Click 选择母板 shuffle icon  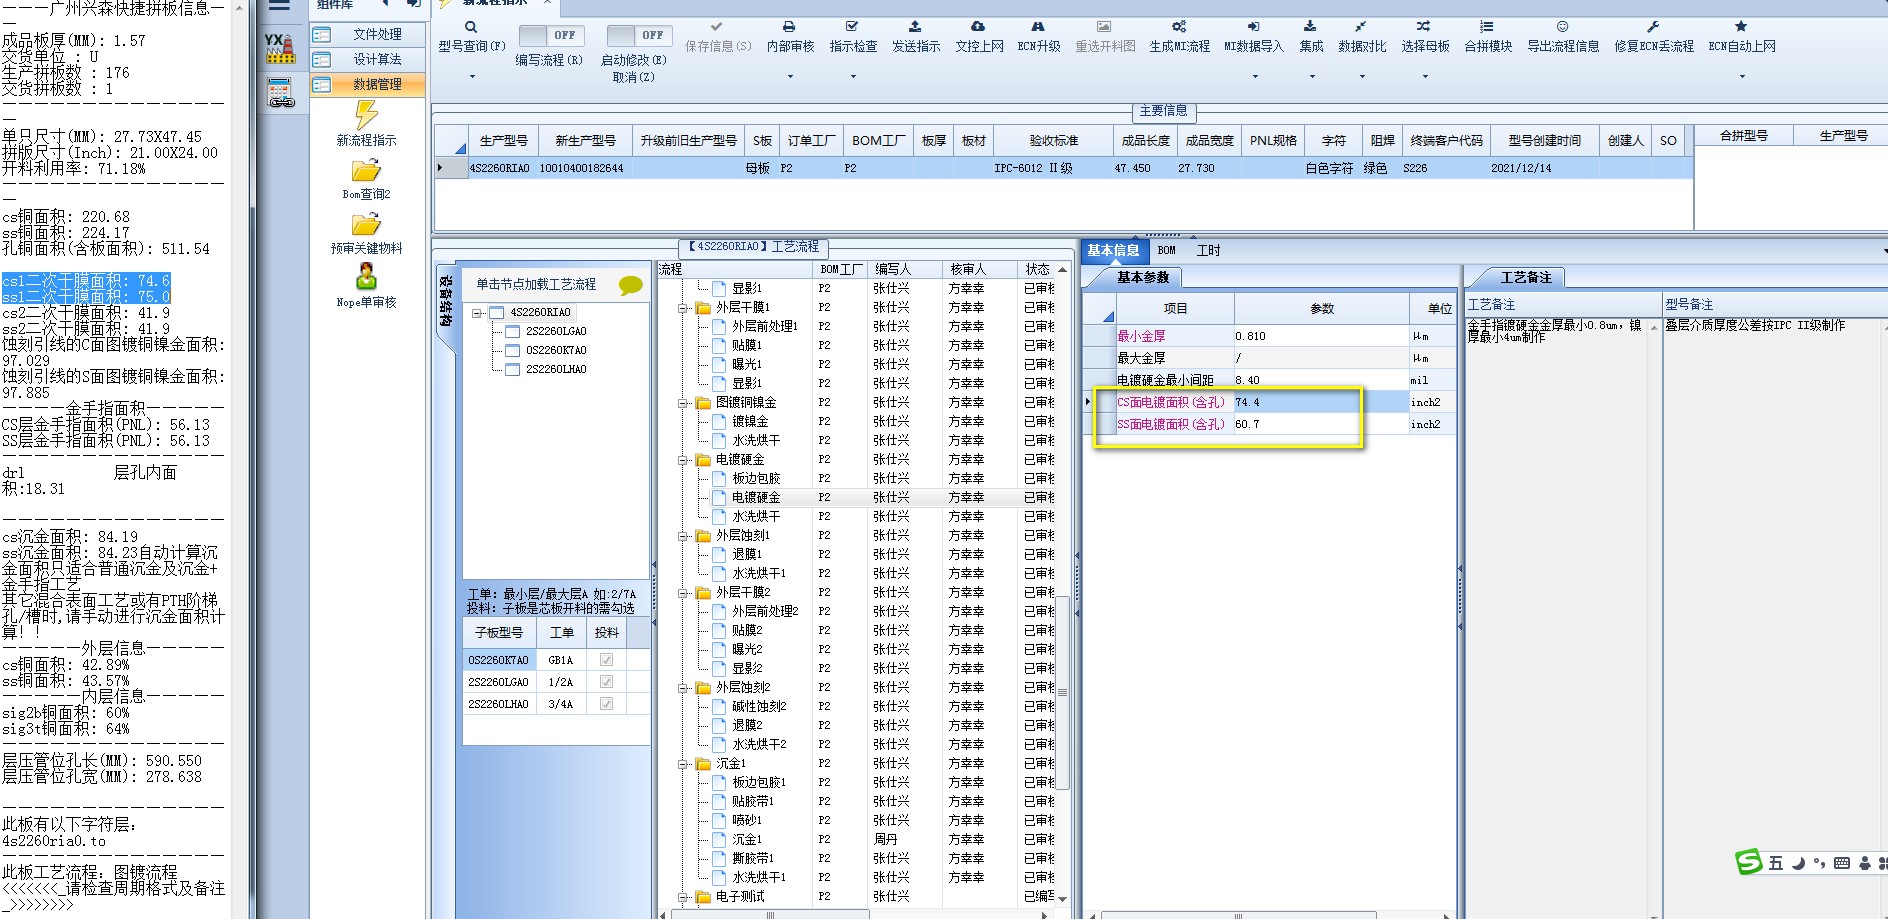[1424, 27]
